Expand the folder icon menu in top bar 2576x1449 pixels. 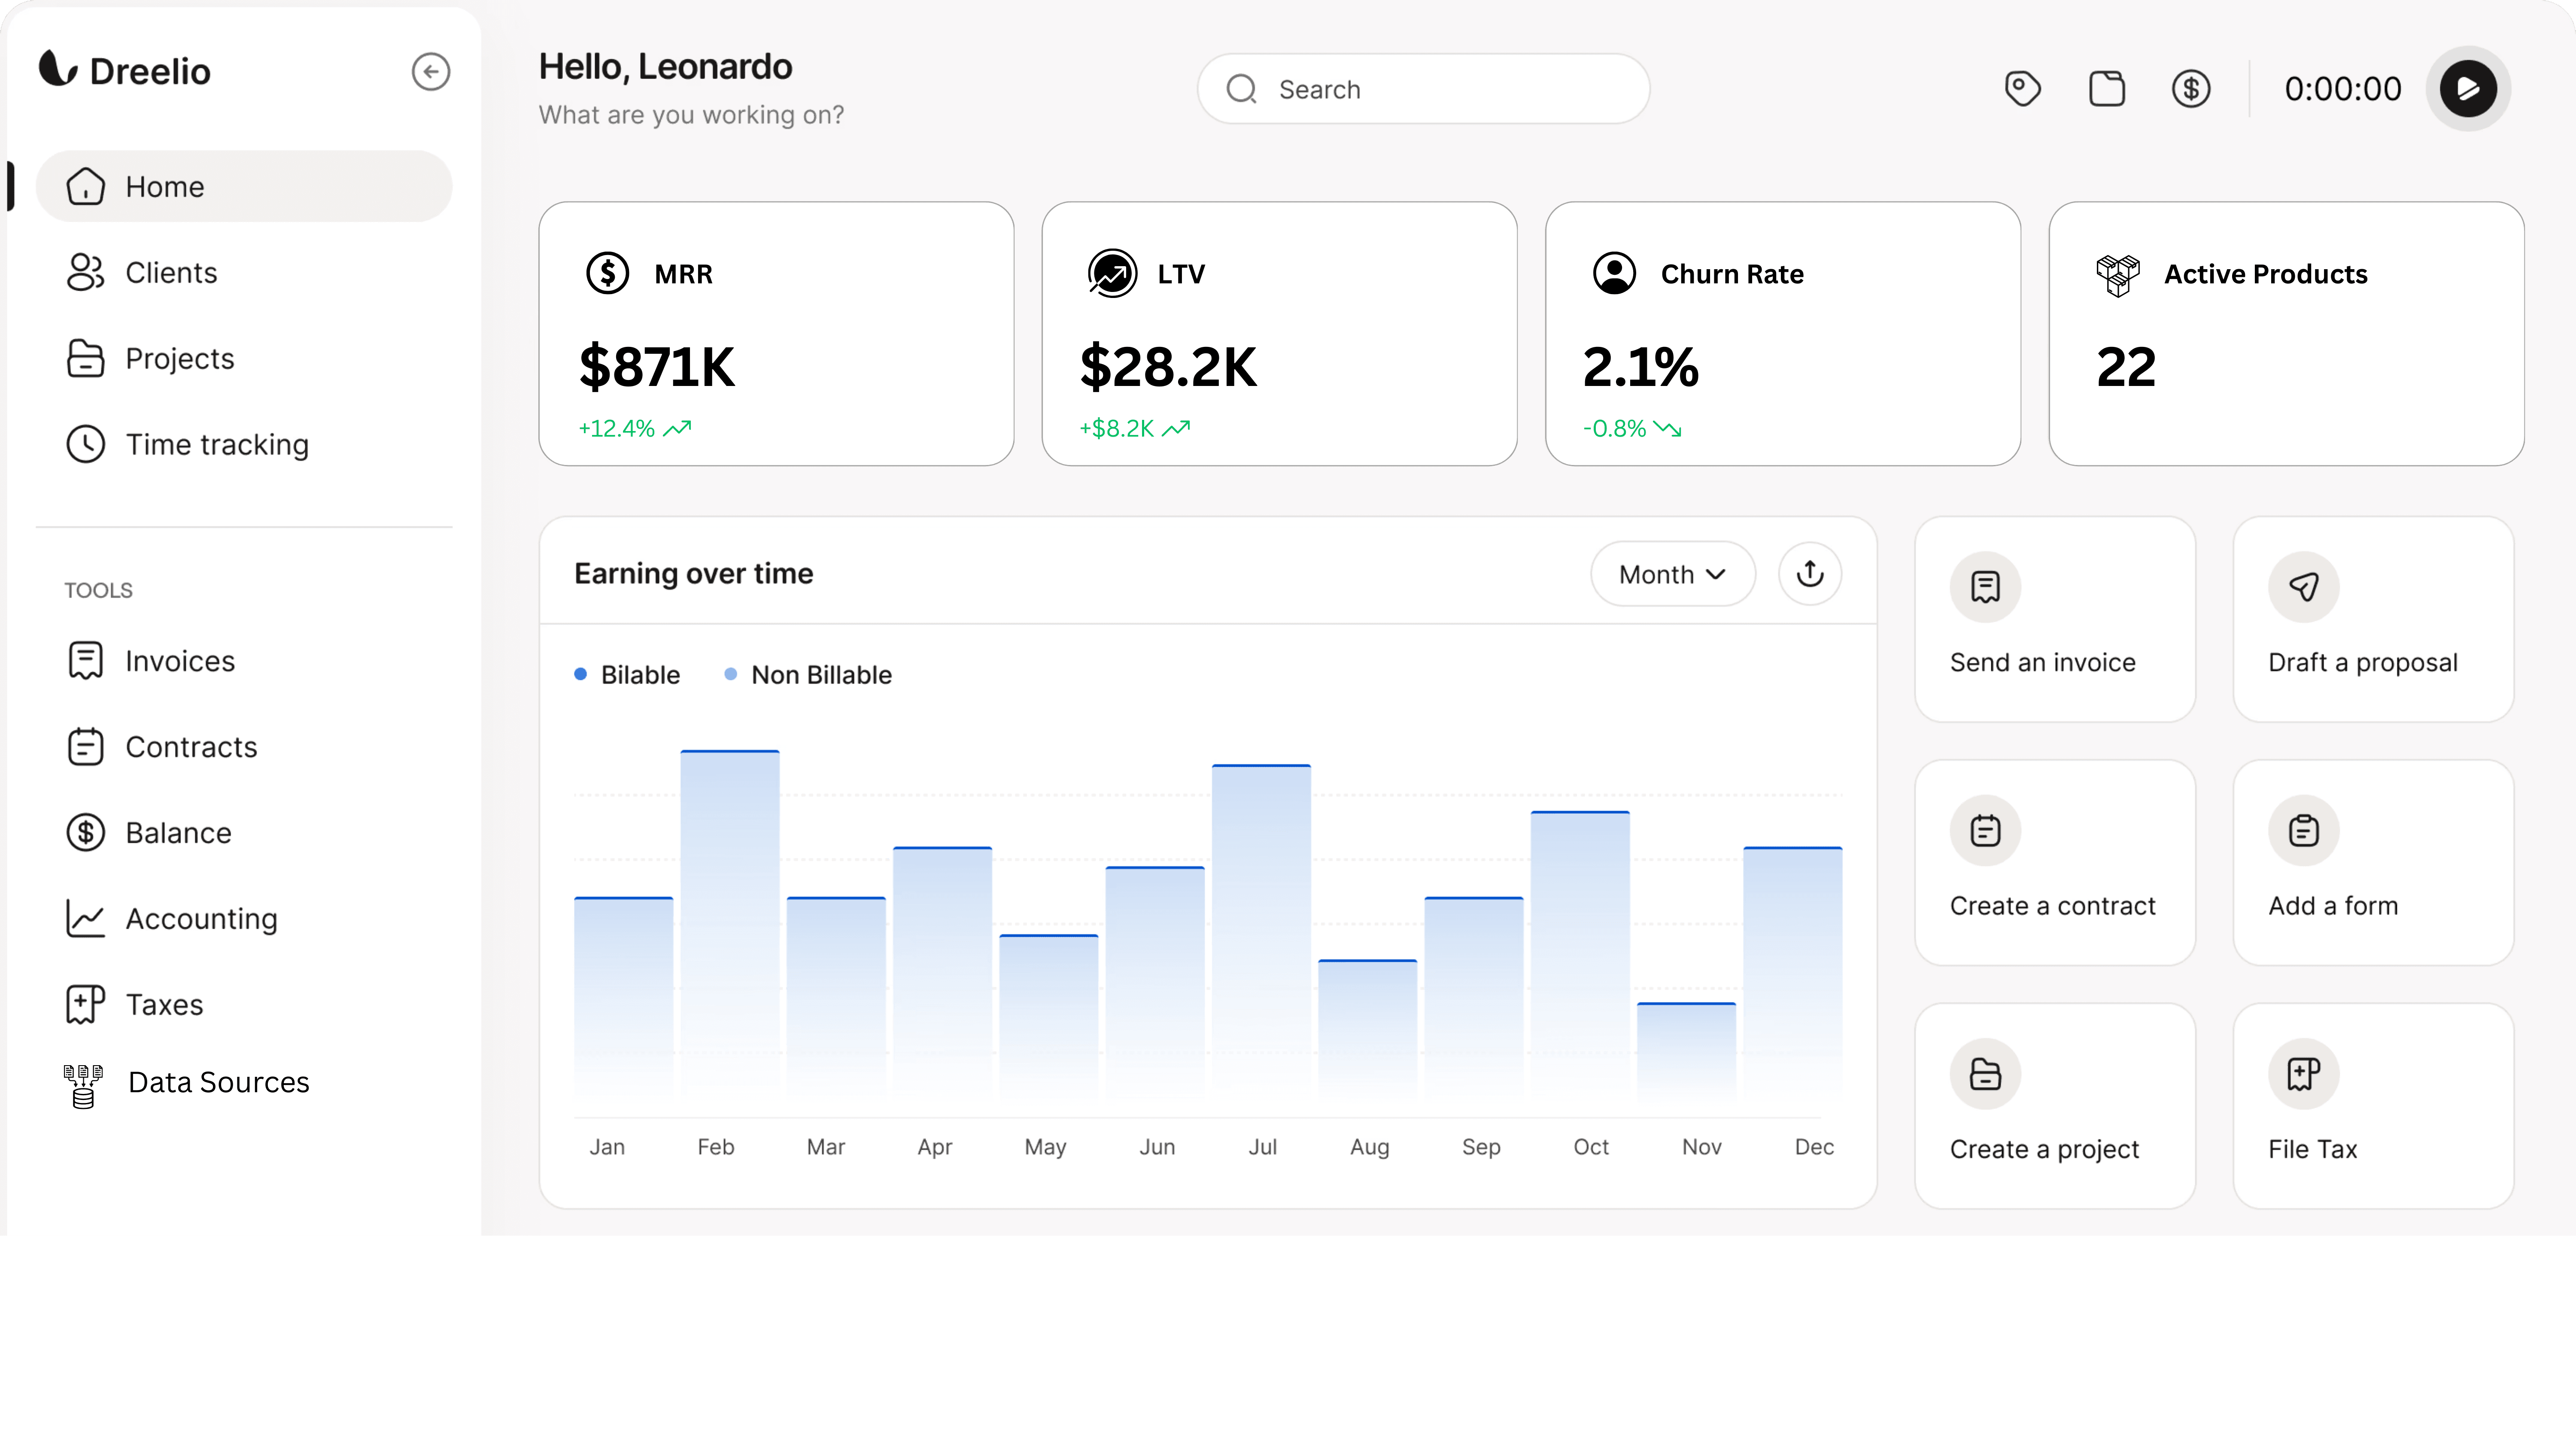(2108, 88)
